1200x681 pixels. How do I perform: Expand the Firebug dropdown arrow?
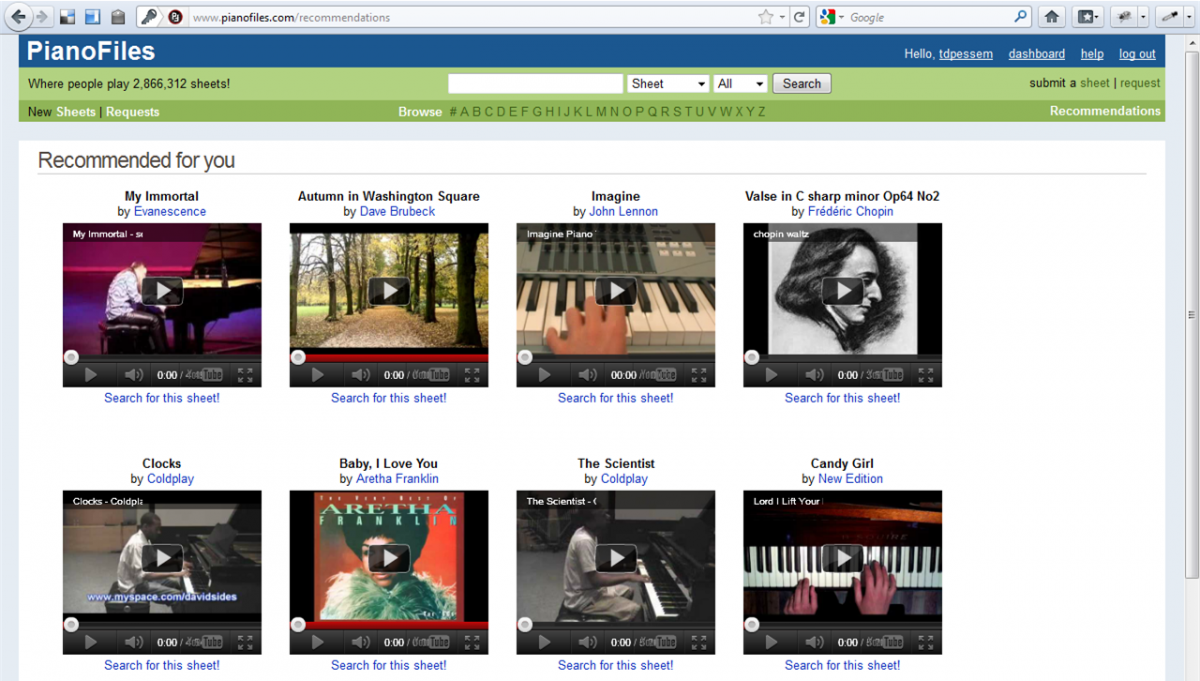point(1143,17)
